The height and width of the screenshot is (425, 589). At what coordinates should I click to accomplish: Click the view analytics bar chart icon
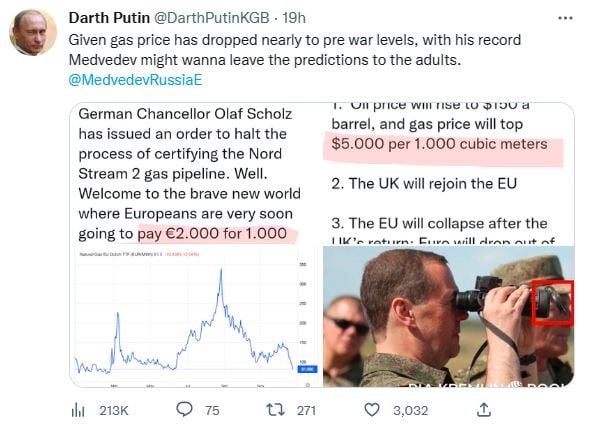78,410
